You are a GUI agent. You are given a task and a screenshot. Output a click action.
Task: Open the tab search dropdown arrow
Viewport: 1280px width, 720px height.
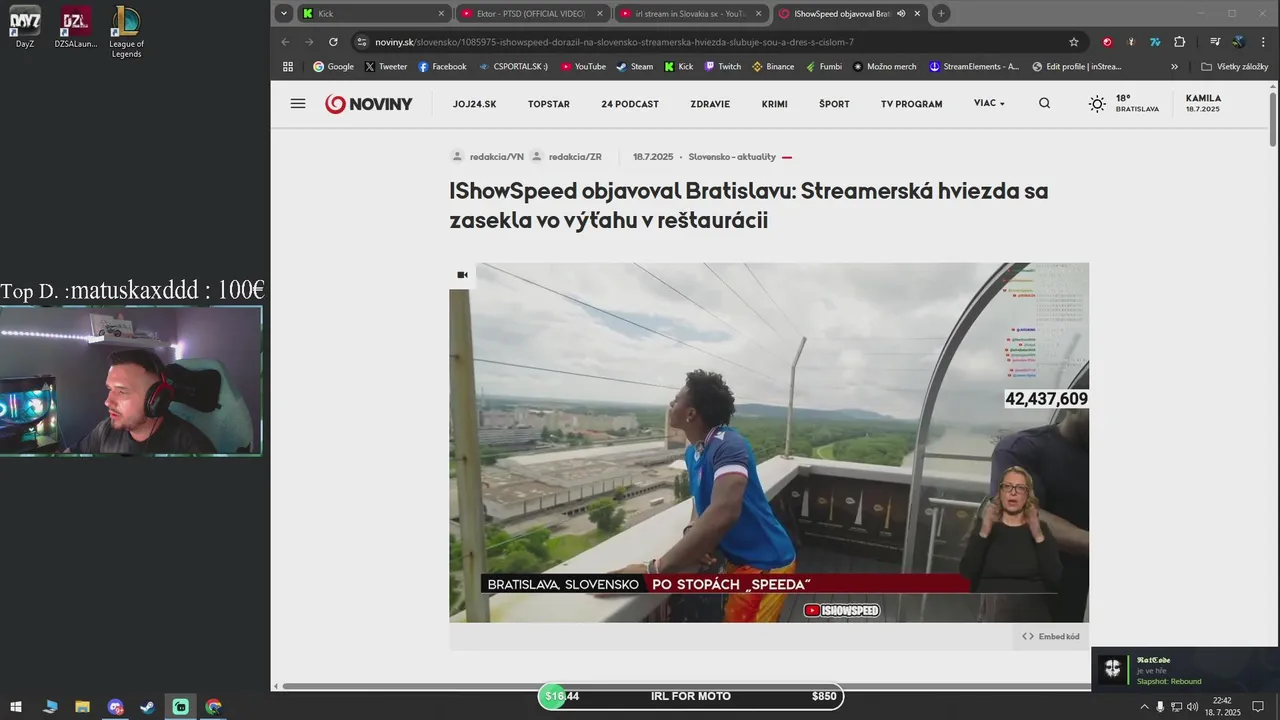284,14
